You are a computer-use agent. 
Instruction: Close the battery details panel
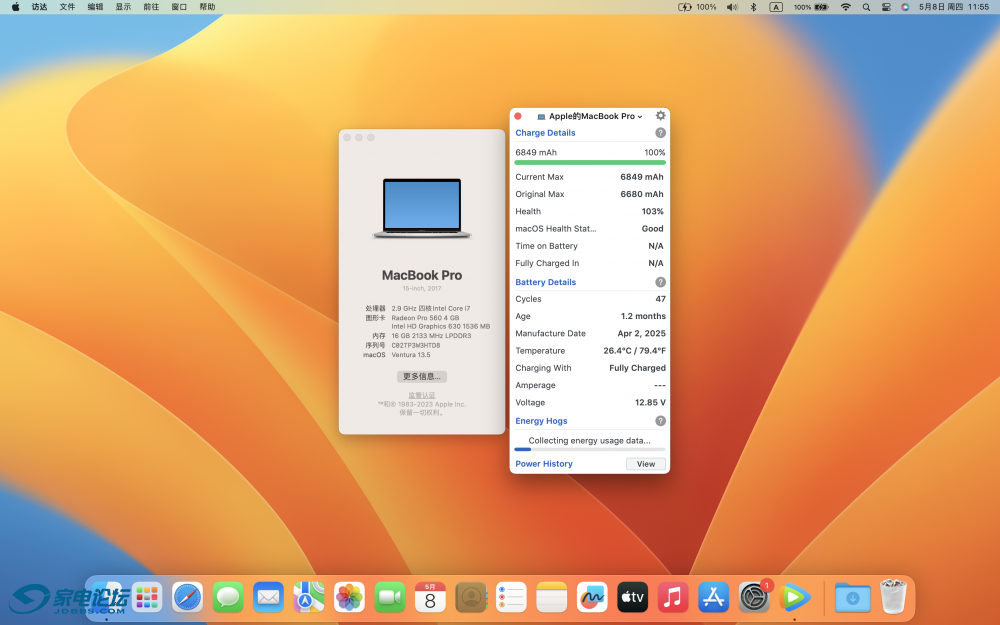(518, 116)
